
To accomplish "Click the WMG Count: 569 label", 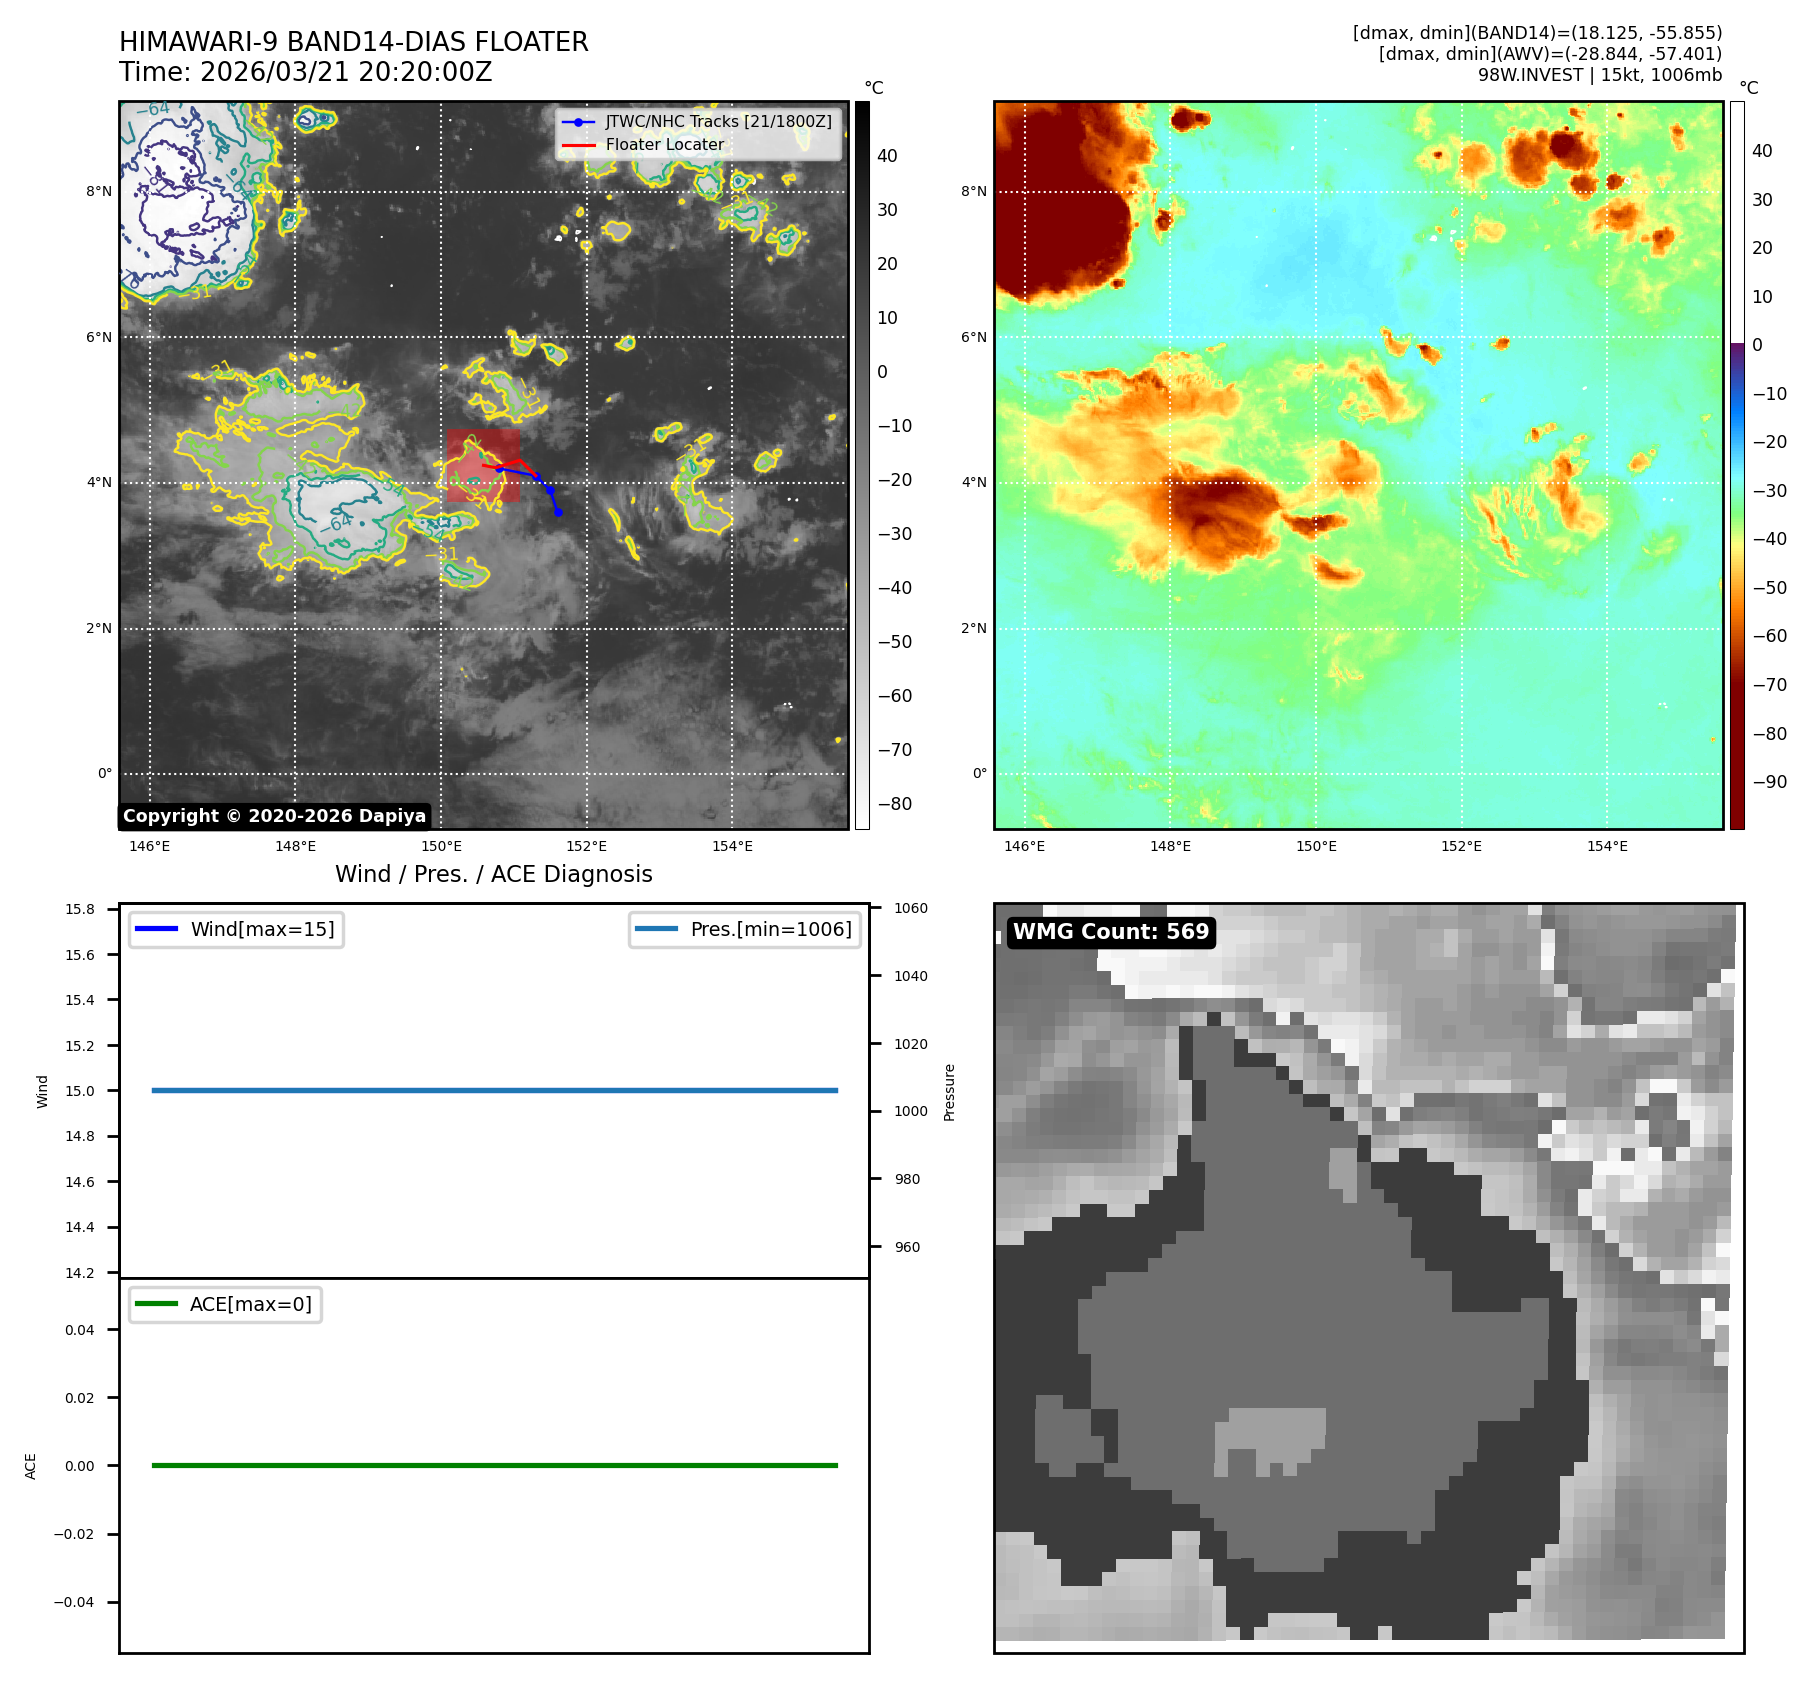I will pyautogui.click(x=1110, y=932).
